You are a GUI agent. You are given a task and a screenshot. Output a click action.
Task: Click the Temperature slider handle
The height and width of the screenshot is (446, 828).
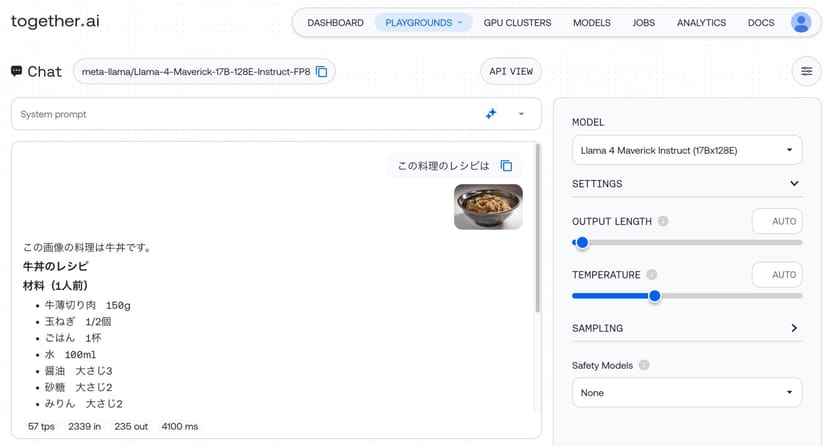click(x=655, y=295)
